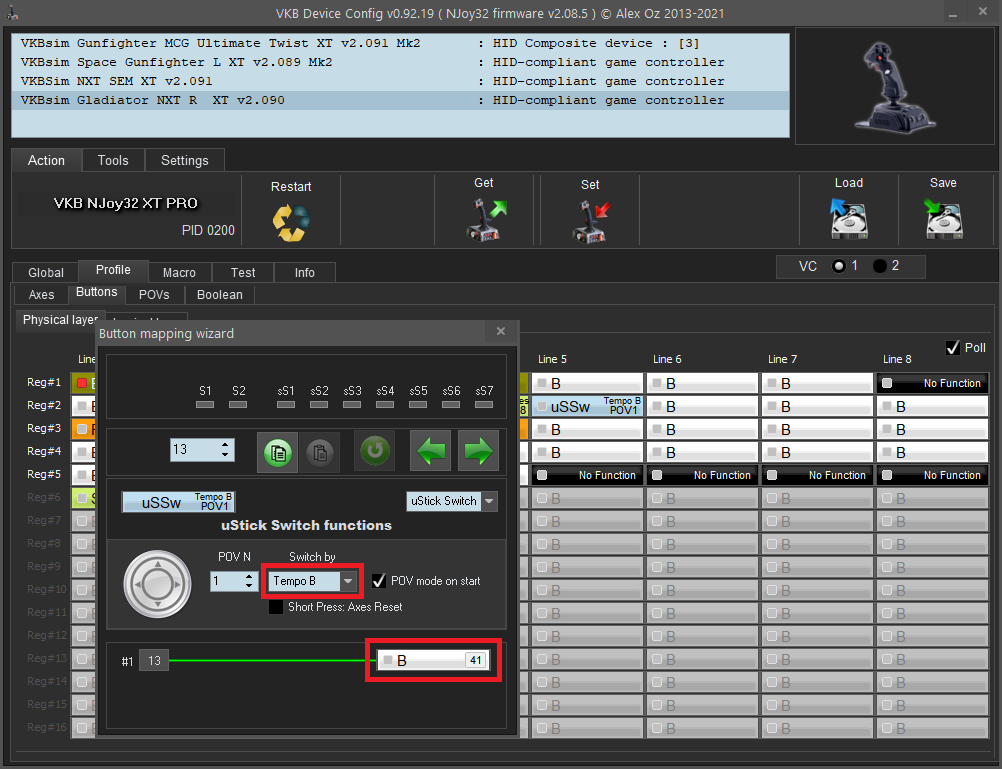Click the Get settings joystick icon
Viewport: 1002px width, 769px height.
tap(485, 219)
